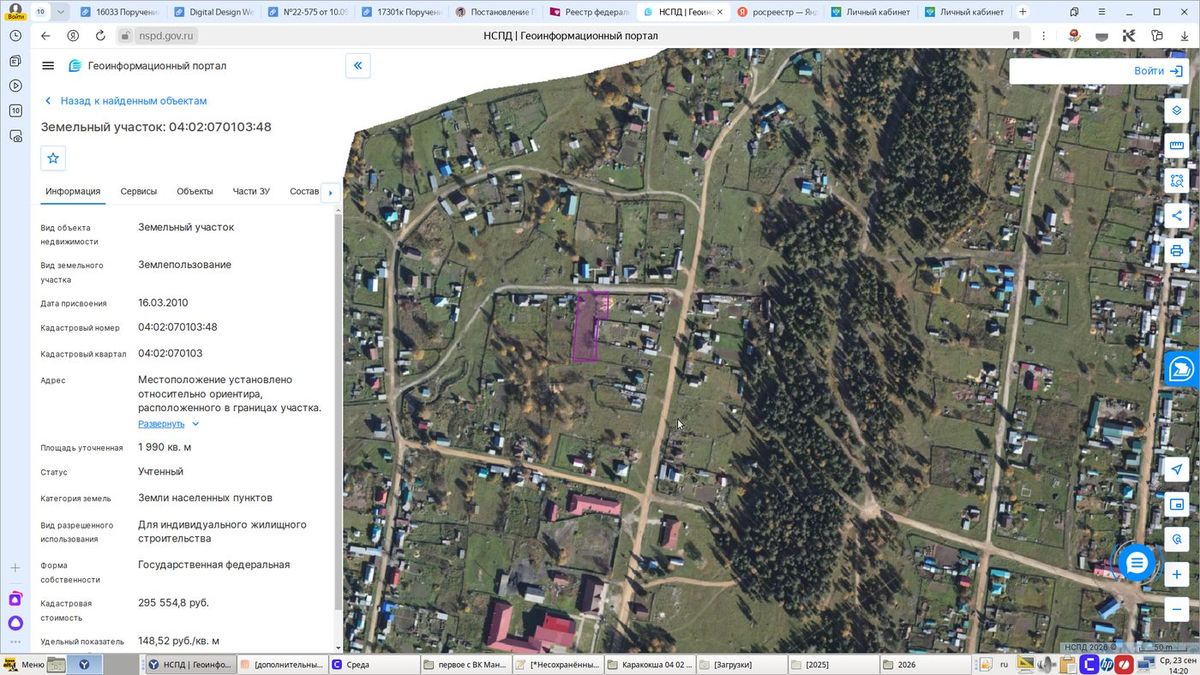Collapse the left information panel
The height and width of the screenshot is (675, 1200).
tap(357, 66)
